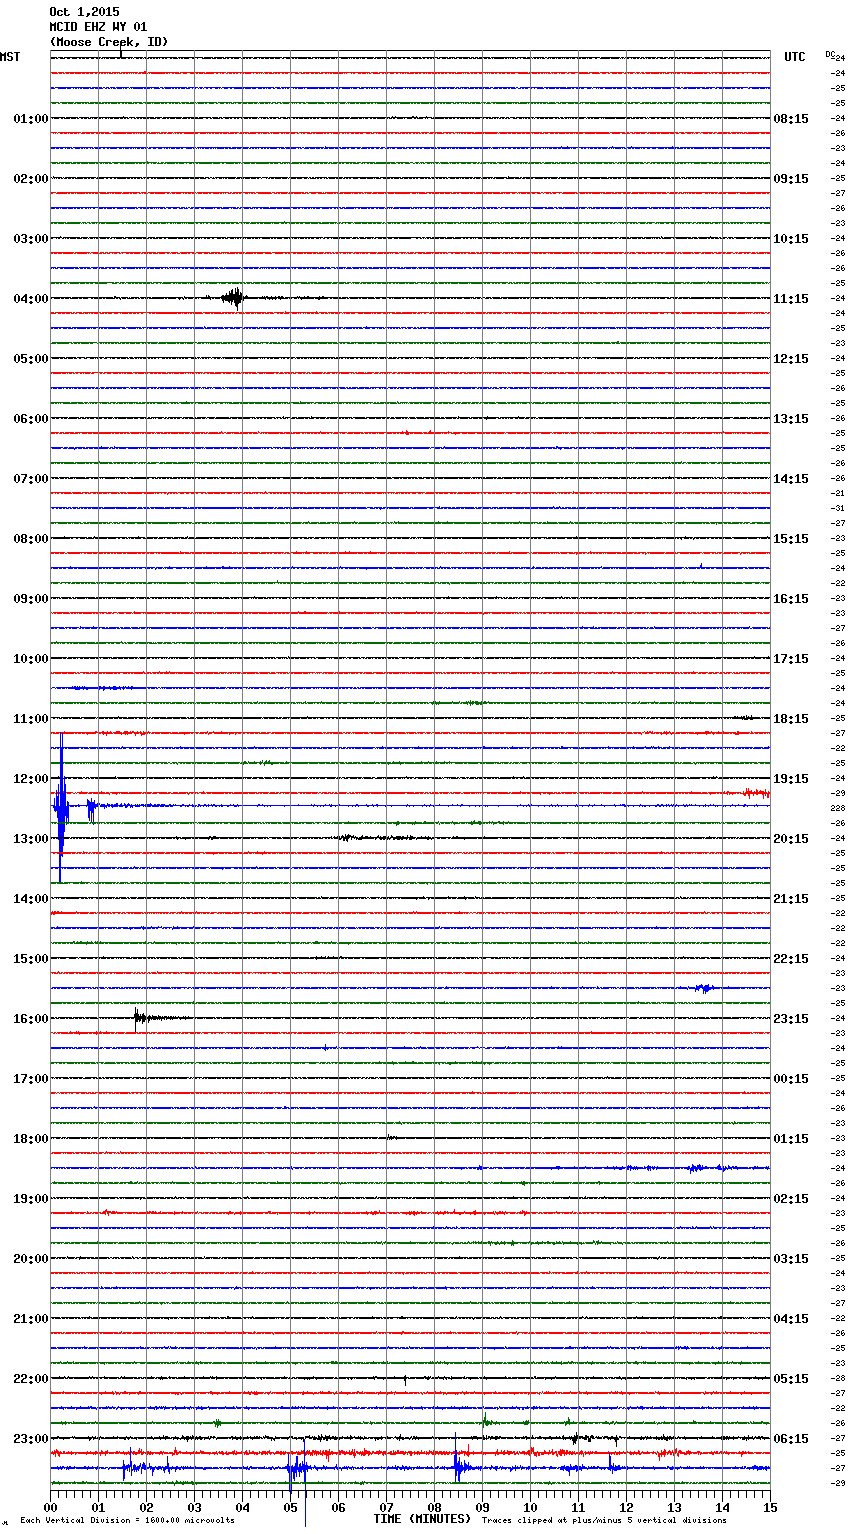Click minute 15 on the bottom time axis

tap(770, 1507)
